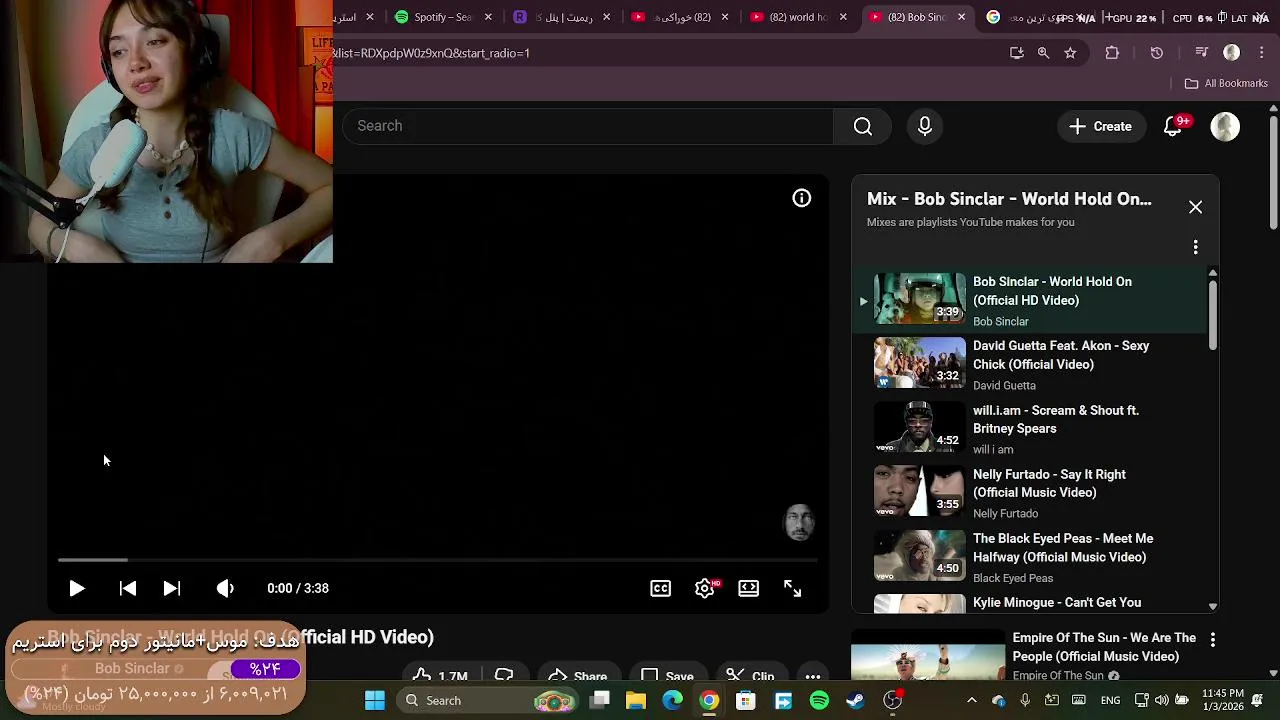The height and width of the screenshot is (720, 1280).
Task: Open Windows Start menu
Action: 375,701
